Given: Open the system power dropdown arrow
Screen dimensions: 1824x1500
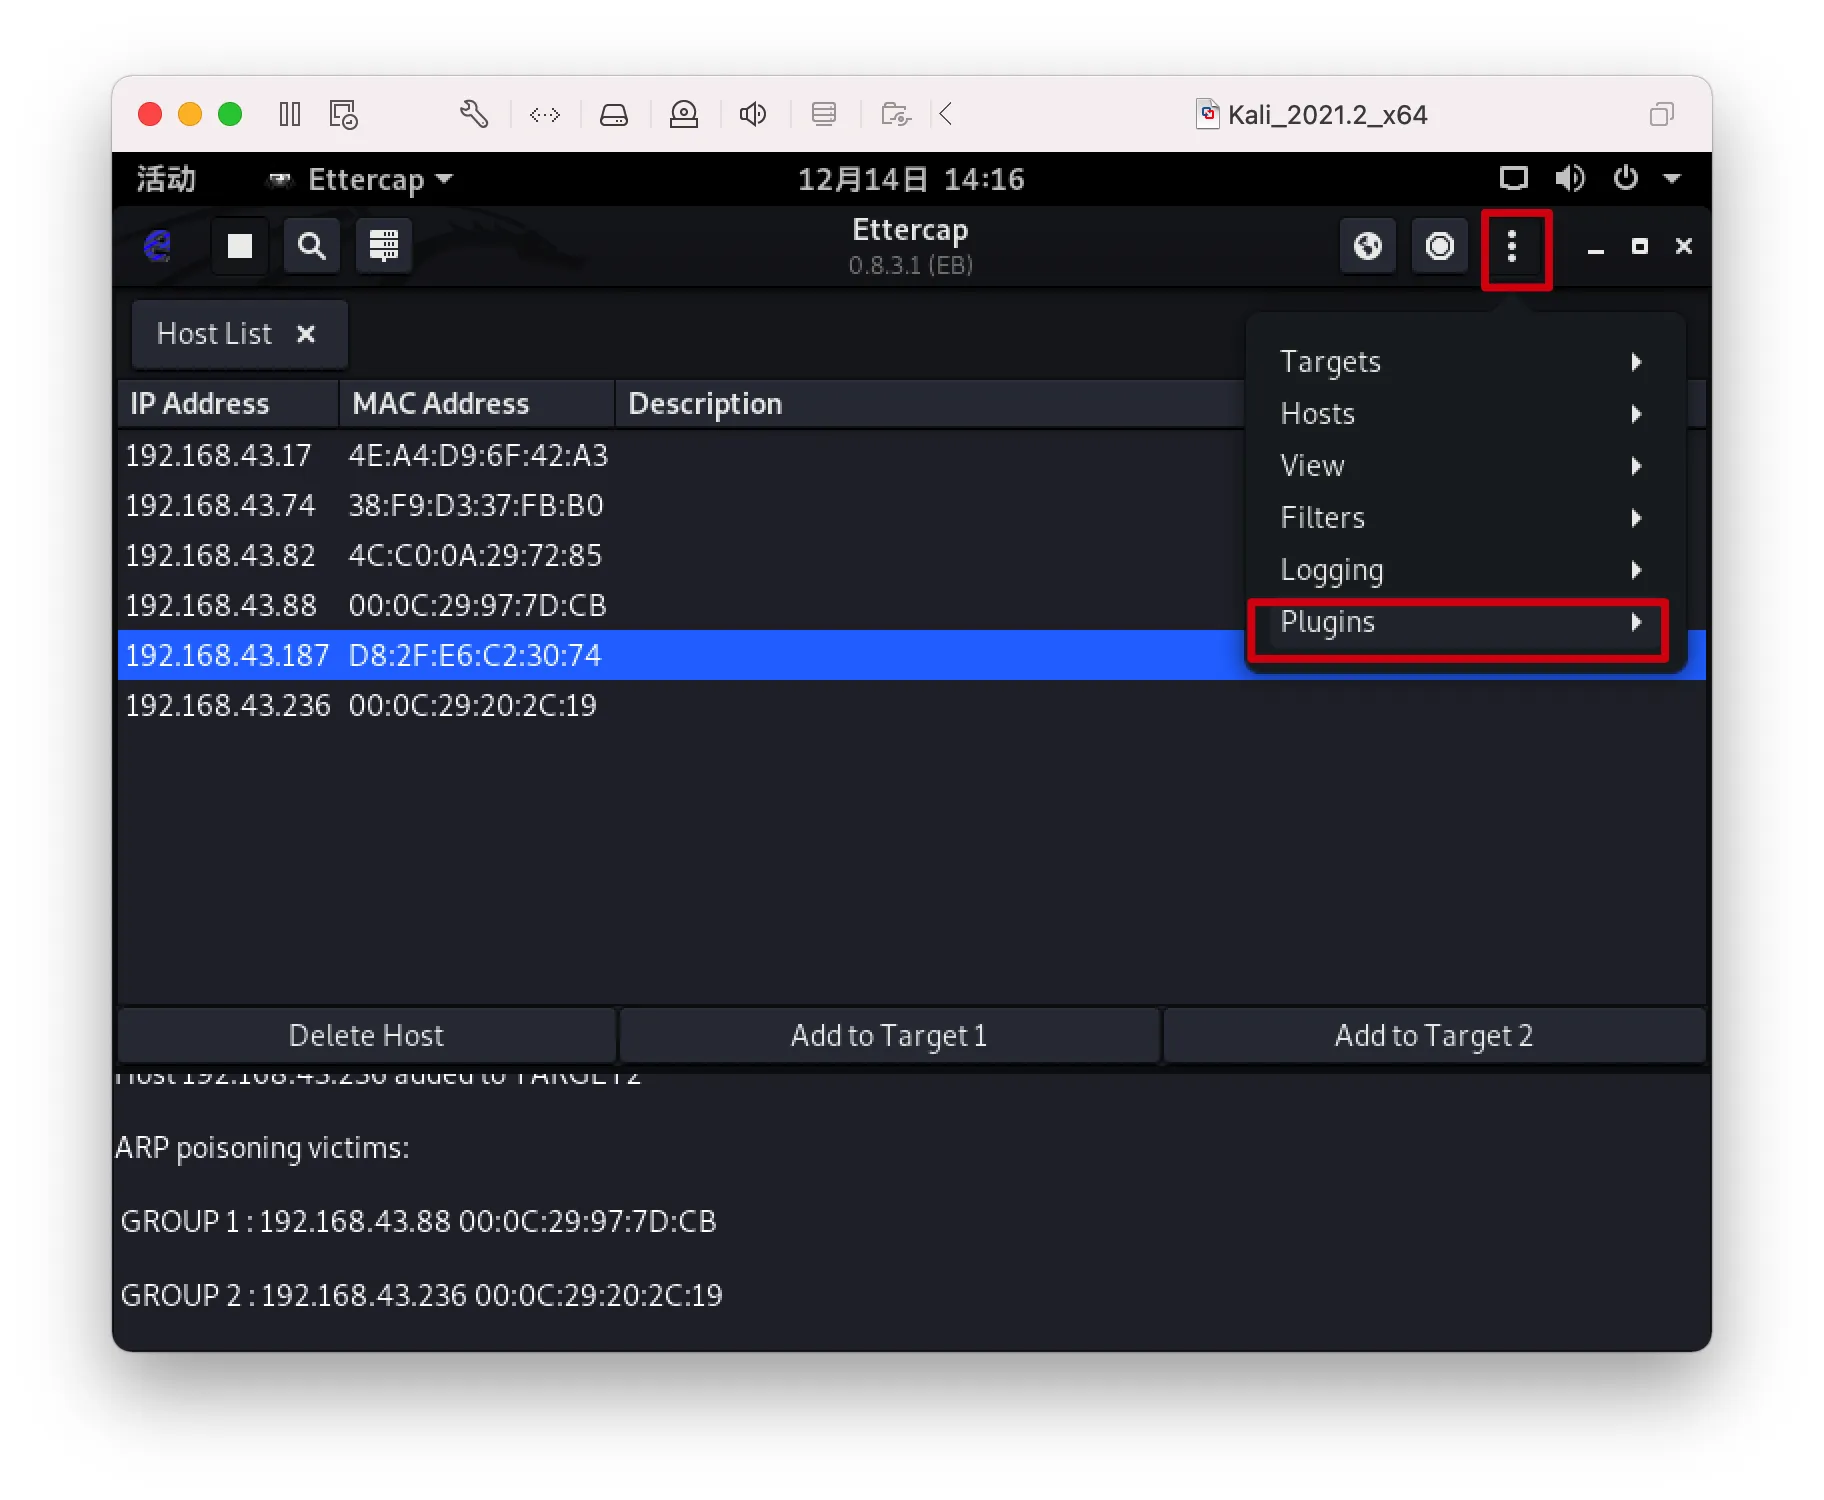Looking at the screenshot, I should tap(1672, 180).
